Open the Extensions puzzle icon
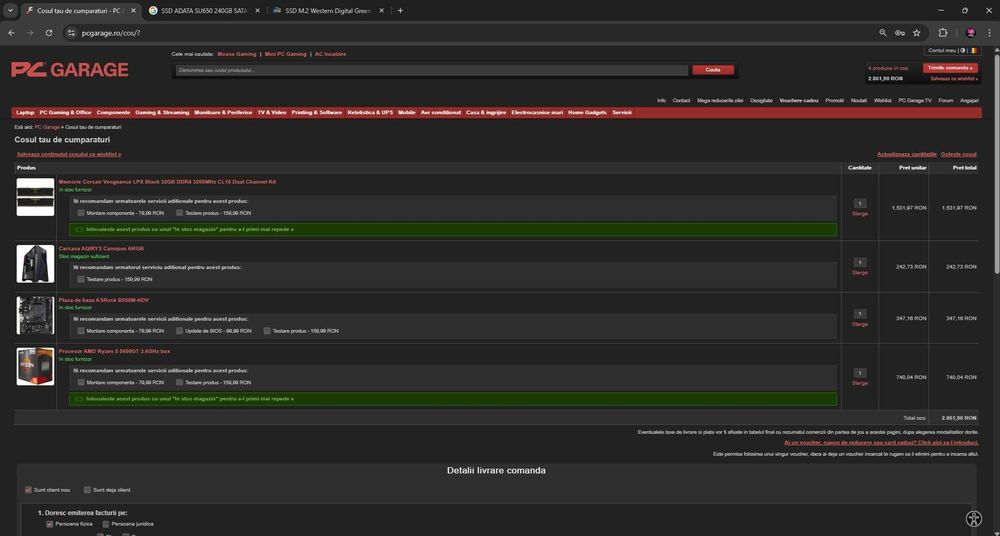 point(943,33)
